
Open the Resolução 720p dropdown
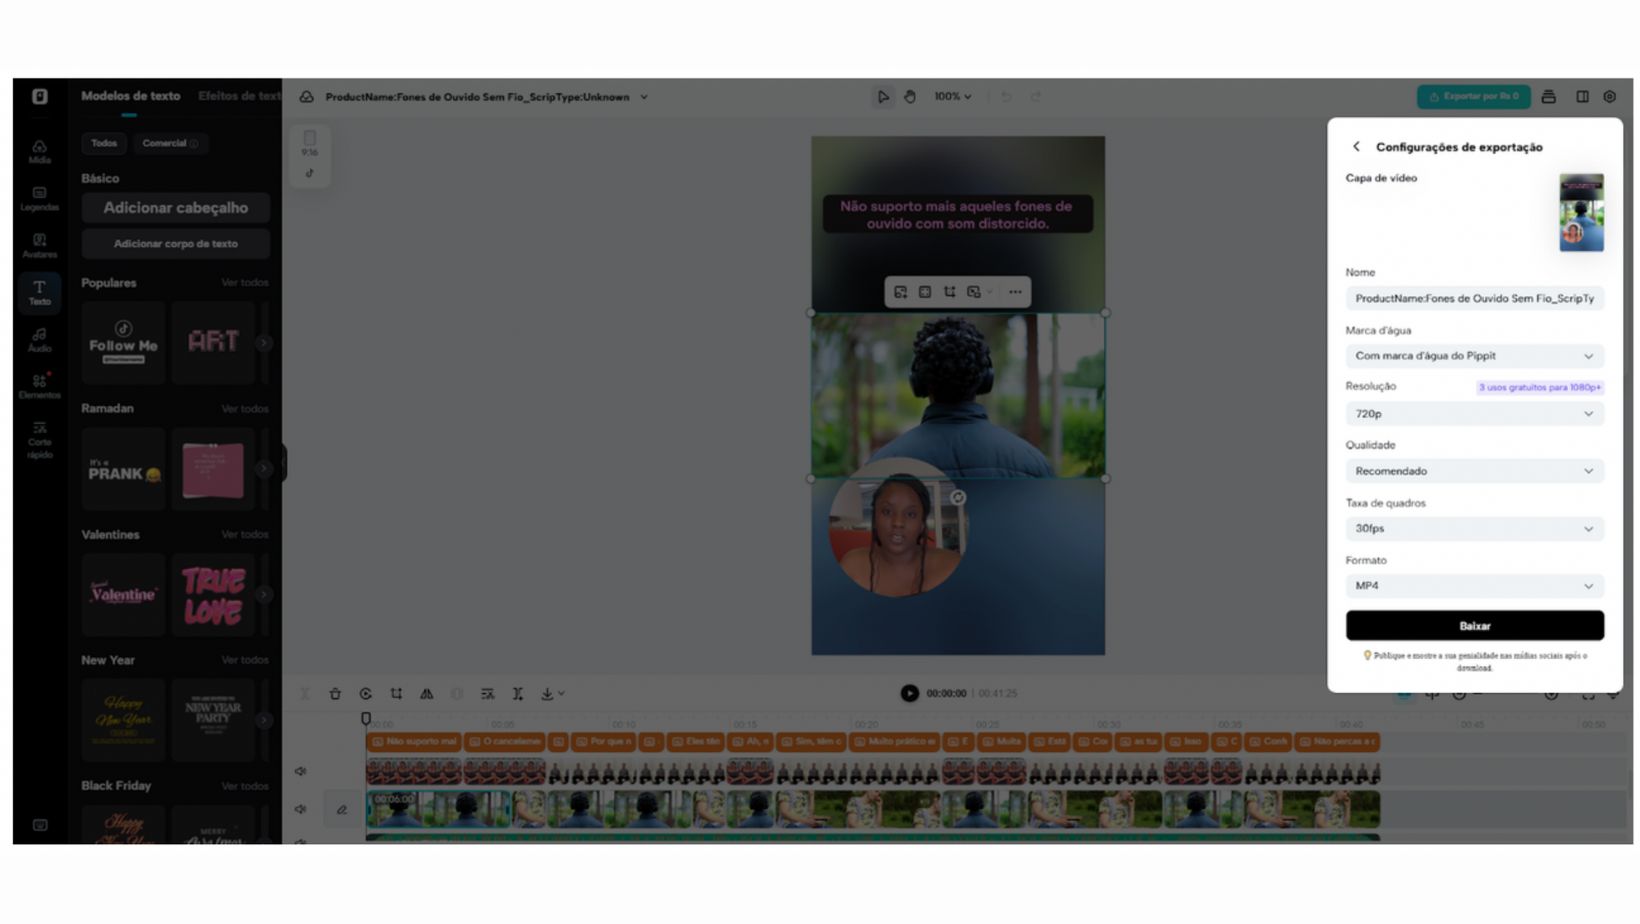pos(1474,414)
